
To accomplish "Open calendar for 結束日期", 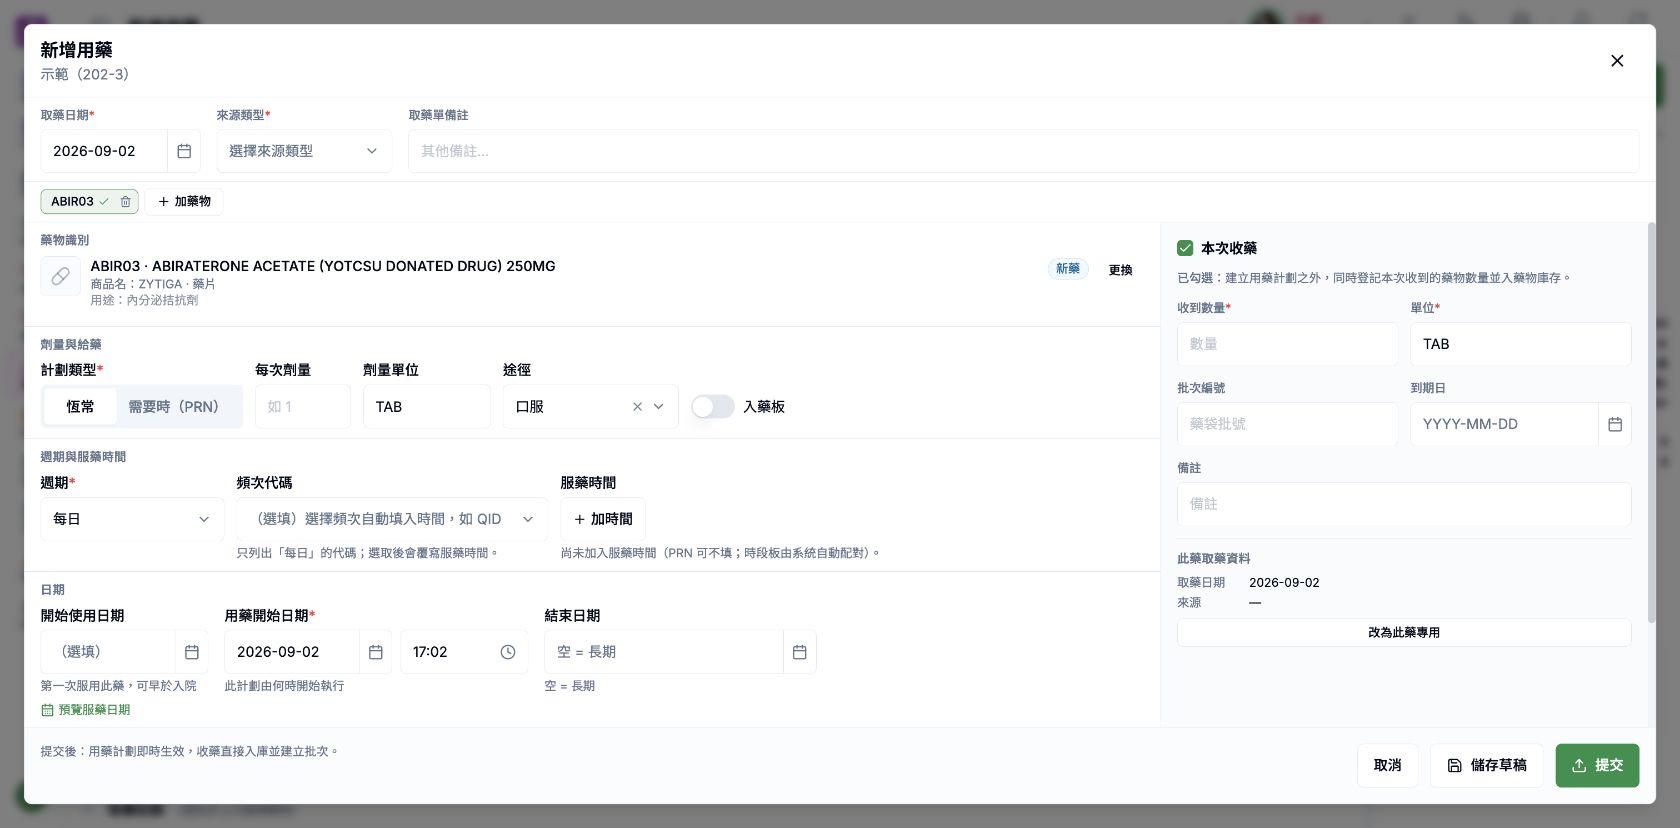I will click(x=800, y=652).
